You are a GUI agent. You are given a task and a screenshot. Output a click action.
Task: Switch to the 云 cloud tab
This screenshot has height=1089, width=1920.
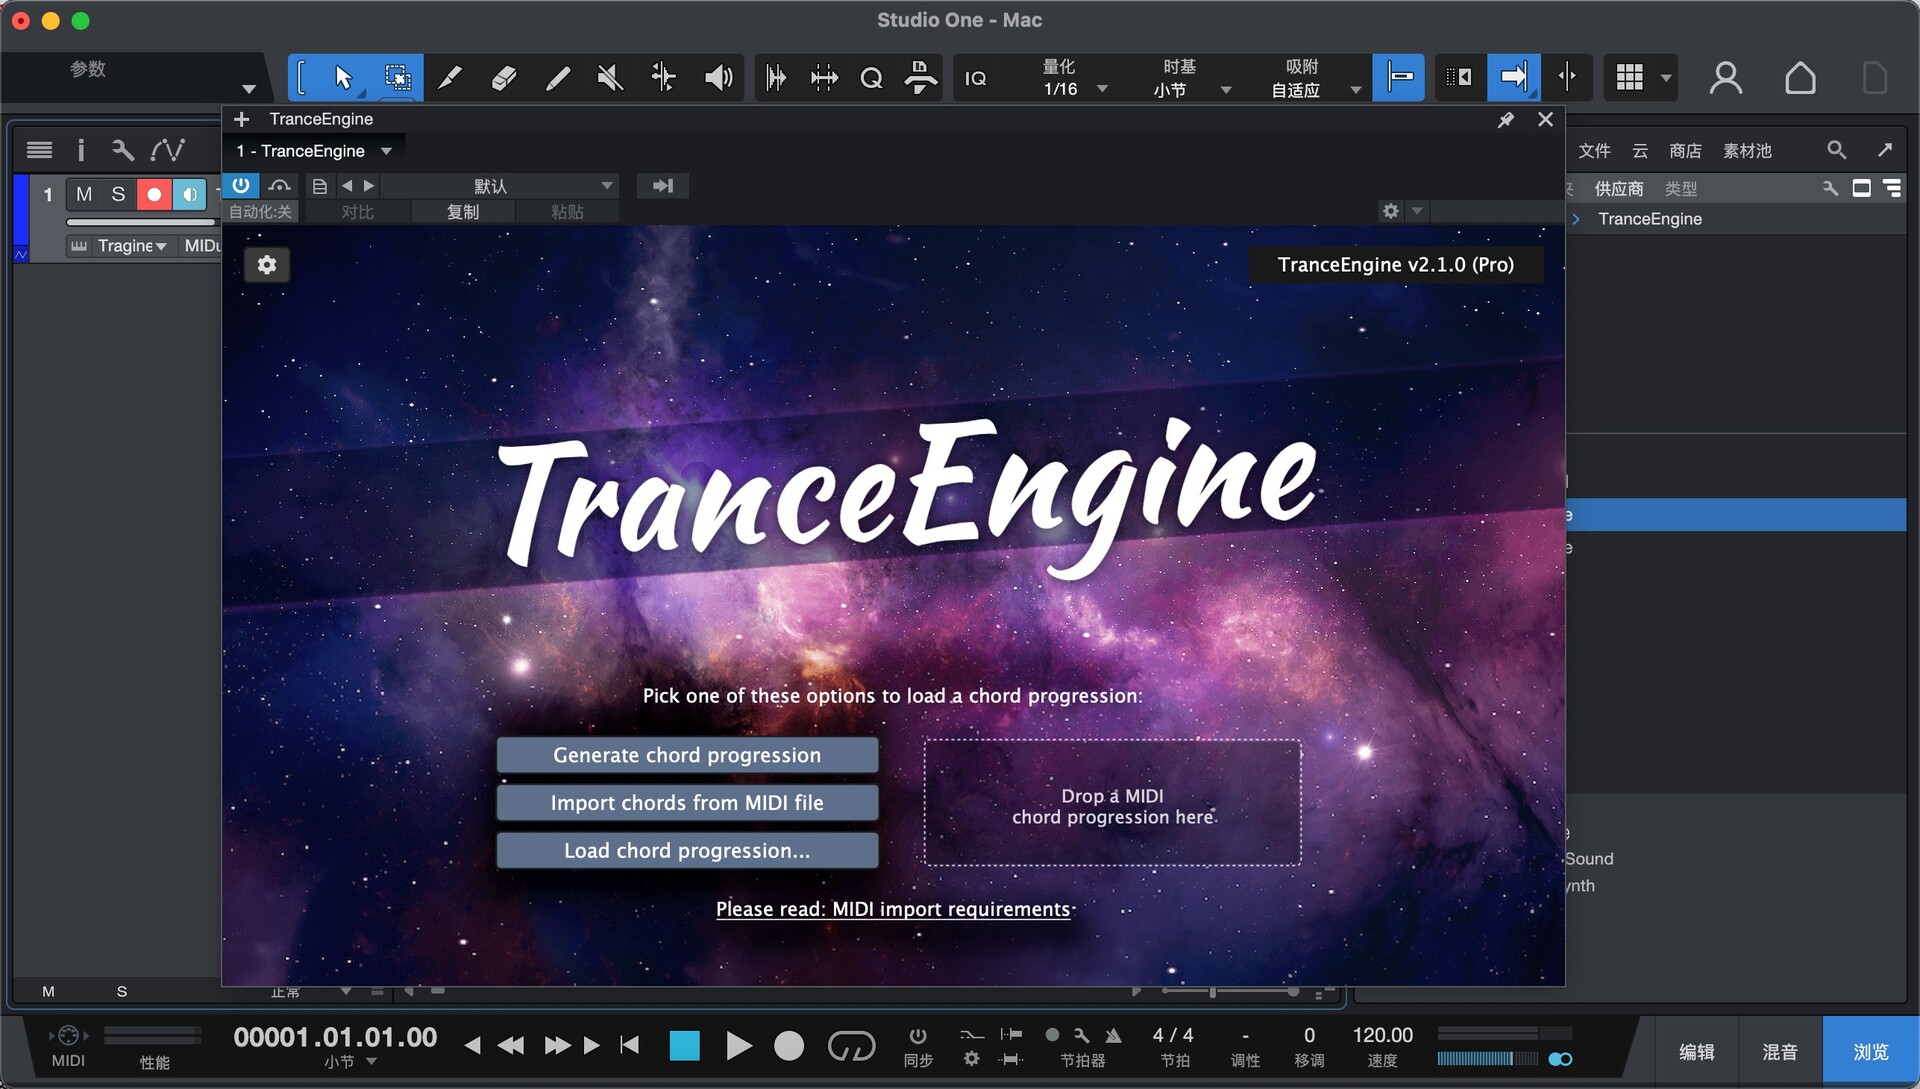(1640, 150)
